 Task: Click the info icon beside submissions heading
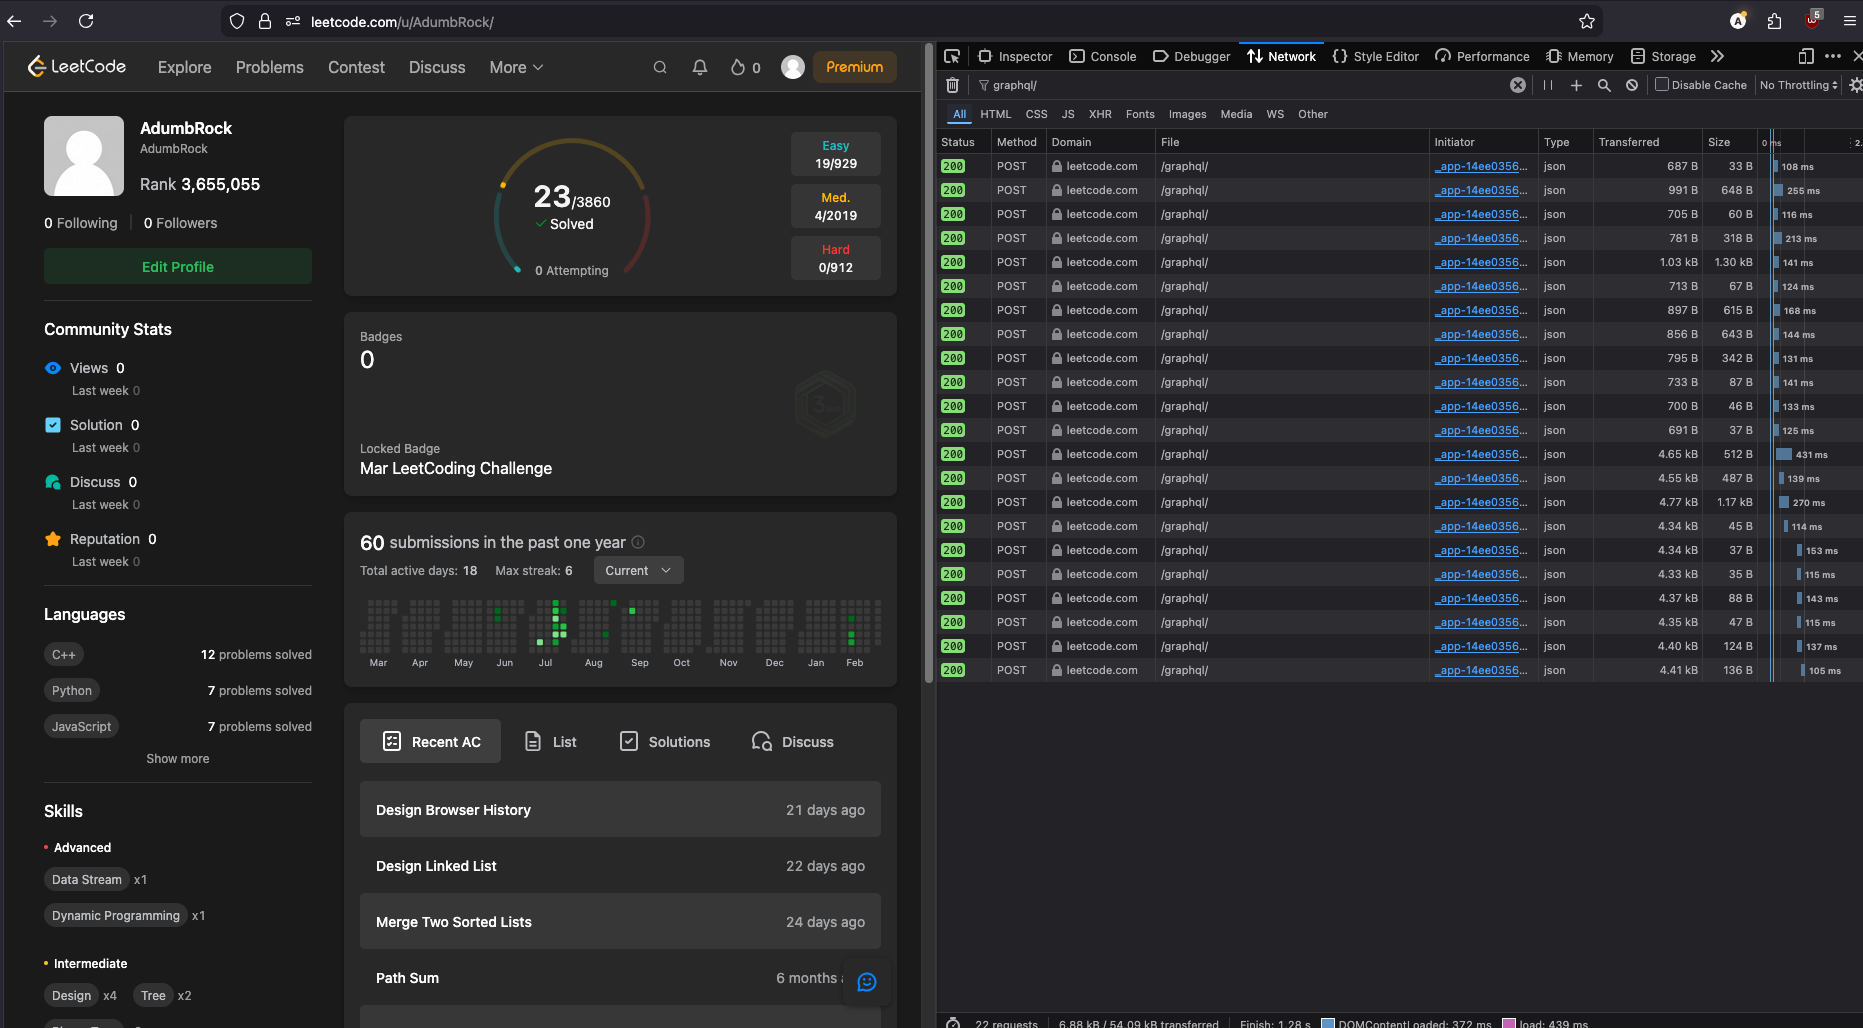638,542
